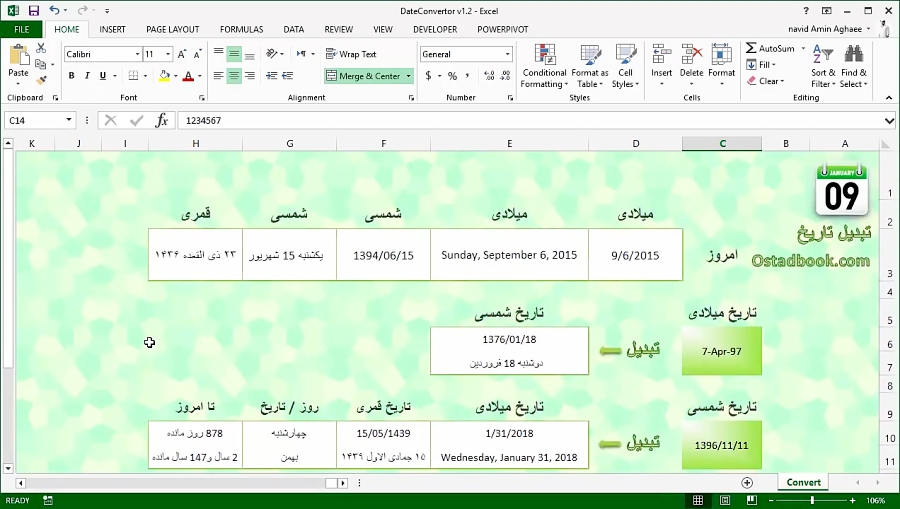Click the Insert Function fx icon
This screenshot has width=900, height=509.
(162, 121)
